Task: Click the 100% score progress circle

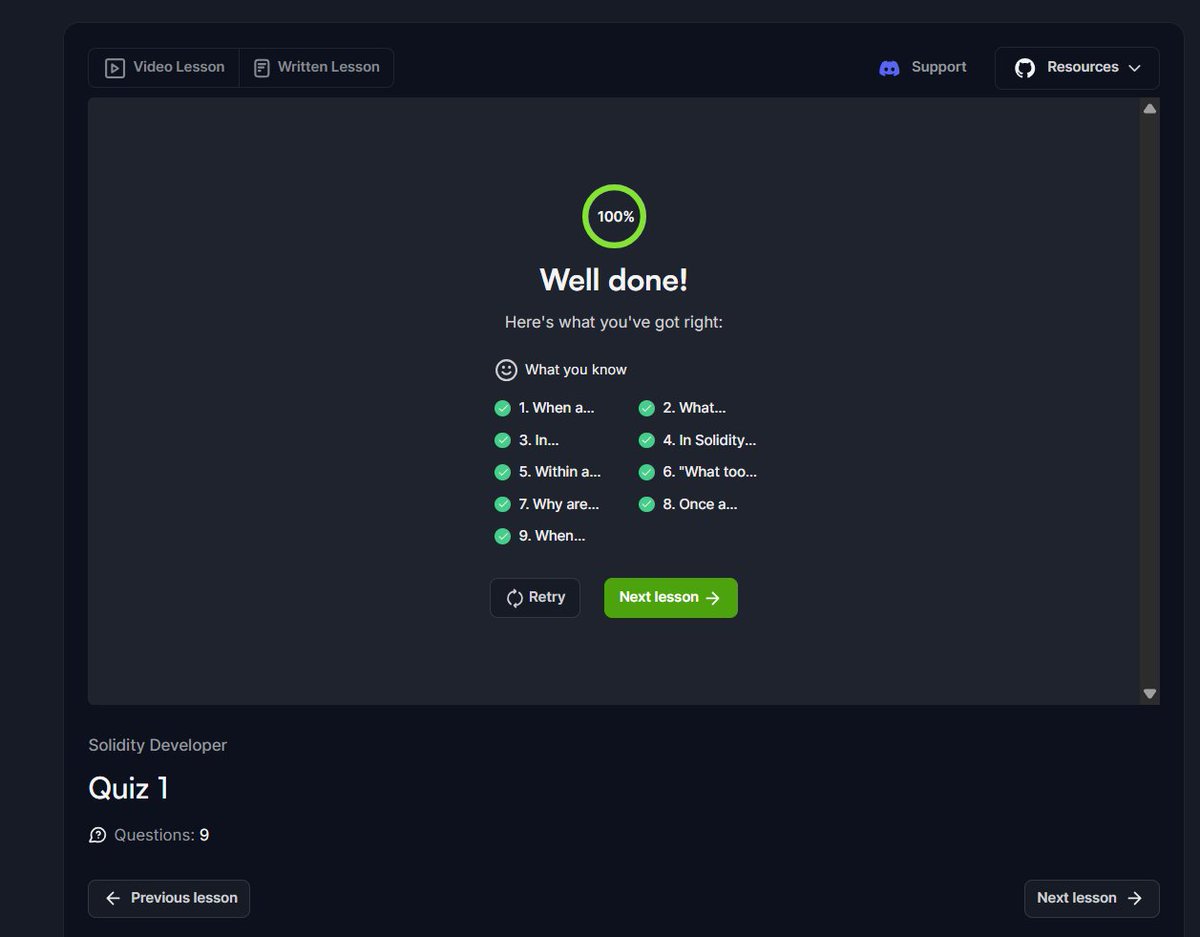Action: pos(614,216)
